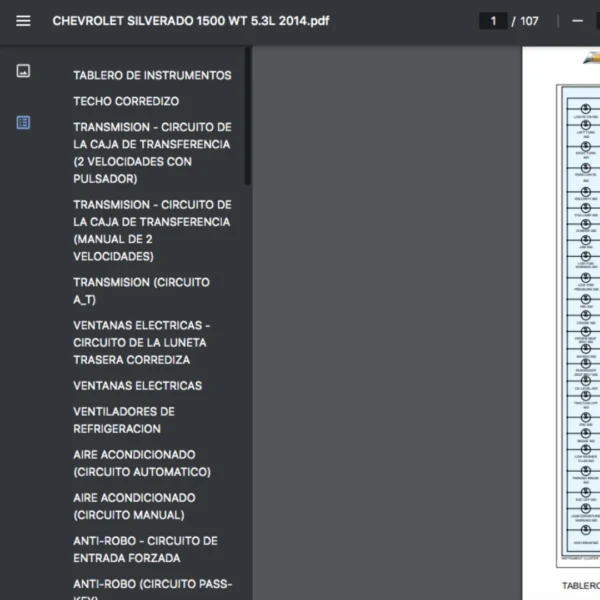
Task: Open transfer case MANUAL DE 2 VELOCIDADES bookmark
Action: tap(152, 230)
